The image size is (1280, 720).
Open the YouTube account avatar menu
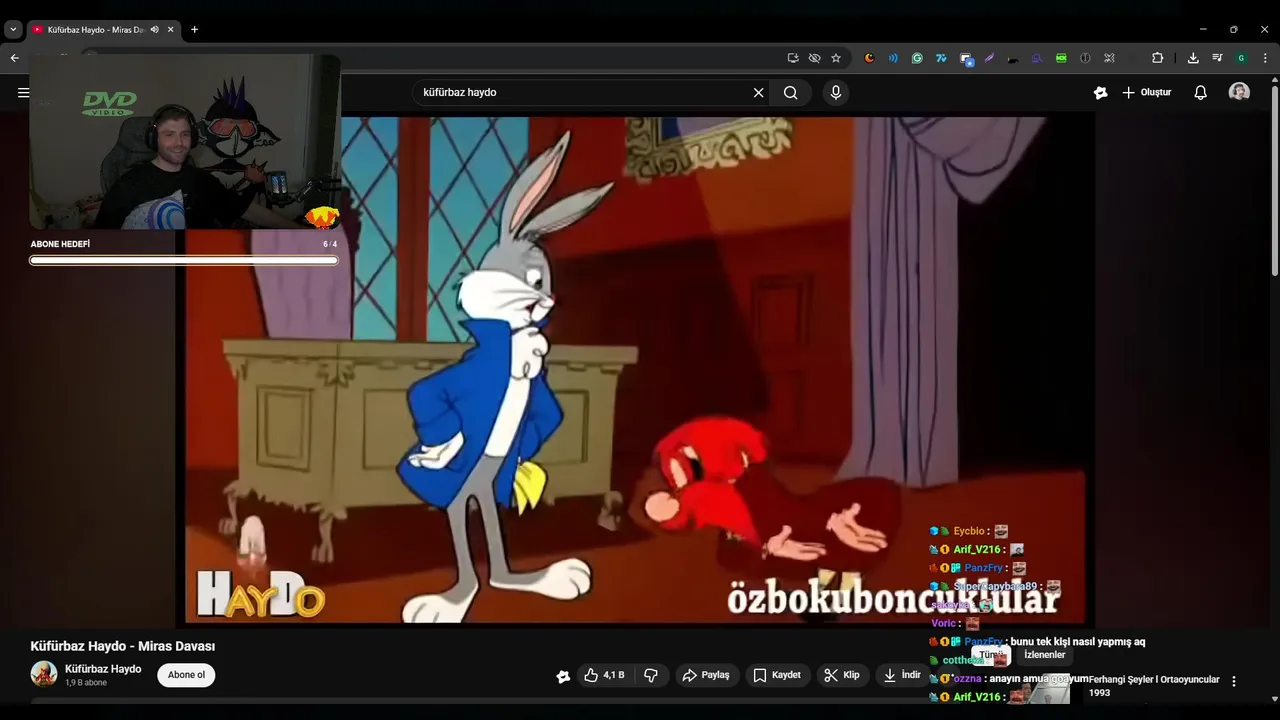(x=1239, y=92)
